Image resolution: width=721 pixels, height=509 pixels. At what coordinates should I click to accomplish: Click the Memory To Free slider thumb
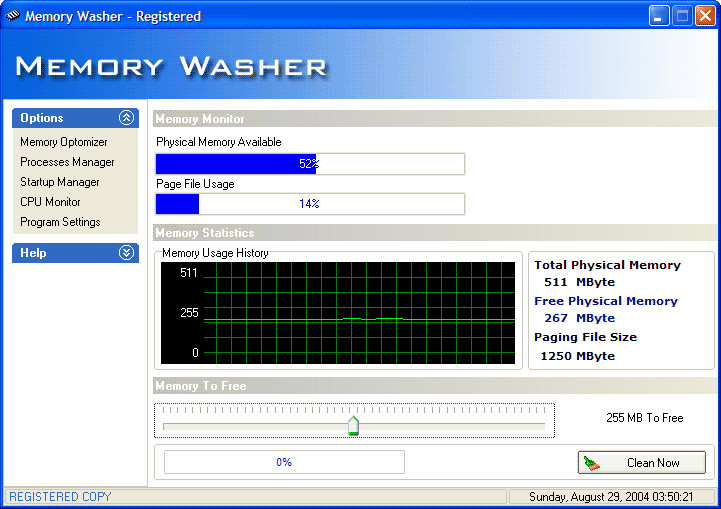click(x=353, y=426)
